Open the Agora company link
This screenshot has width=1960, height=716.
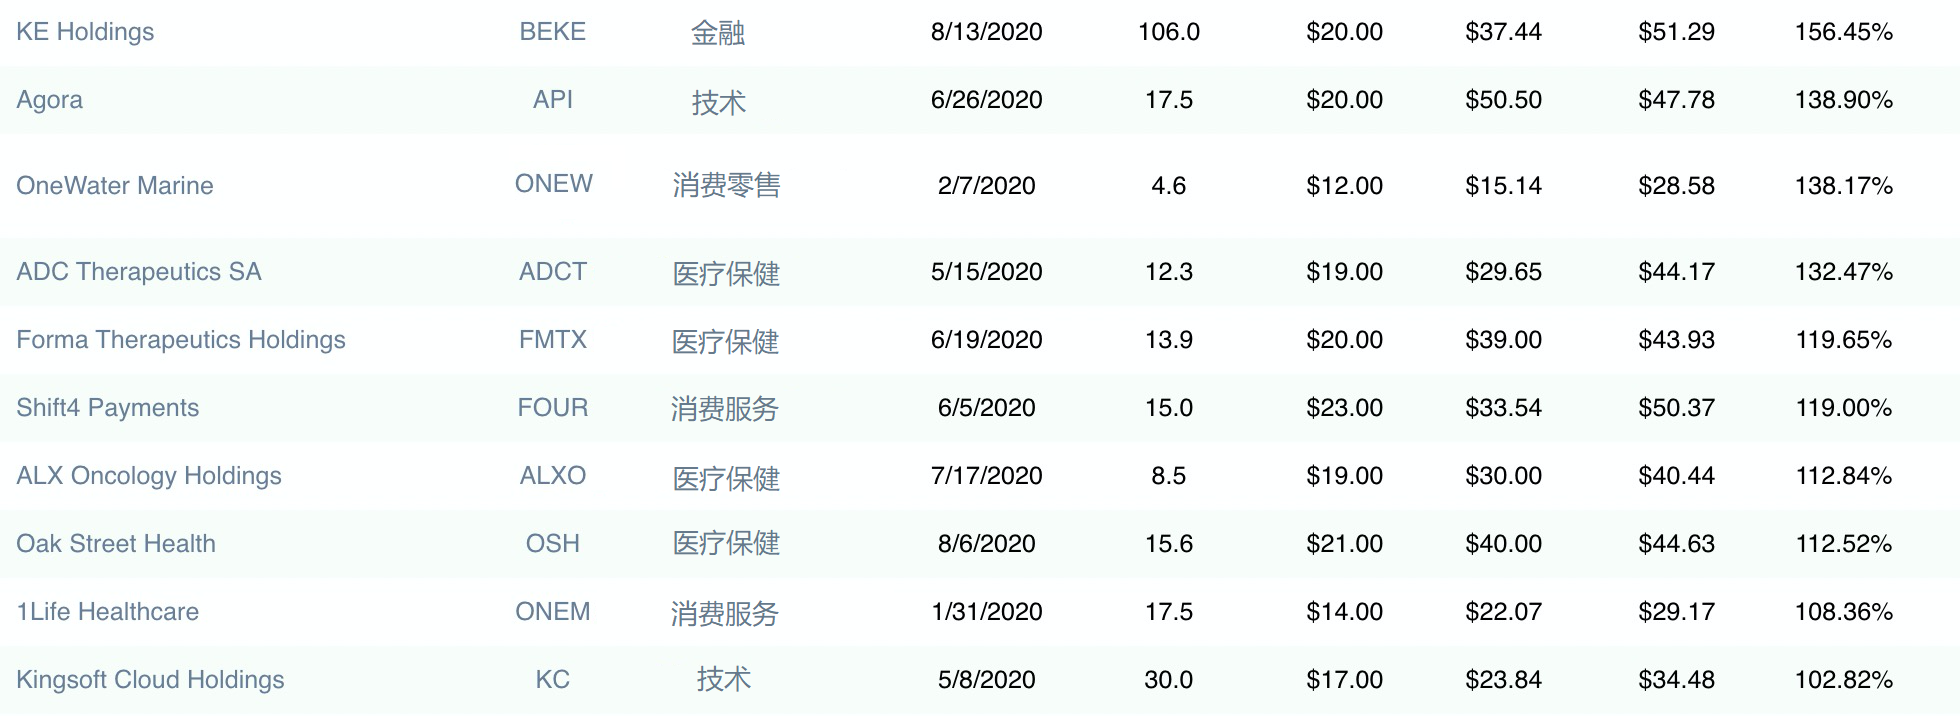click(50, 100)
